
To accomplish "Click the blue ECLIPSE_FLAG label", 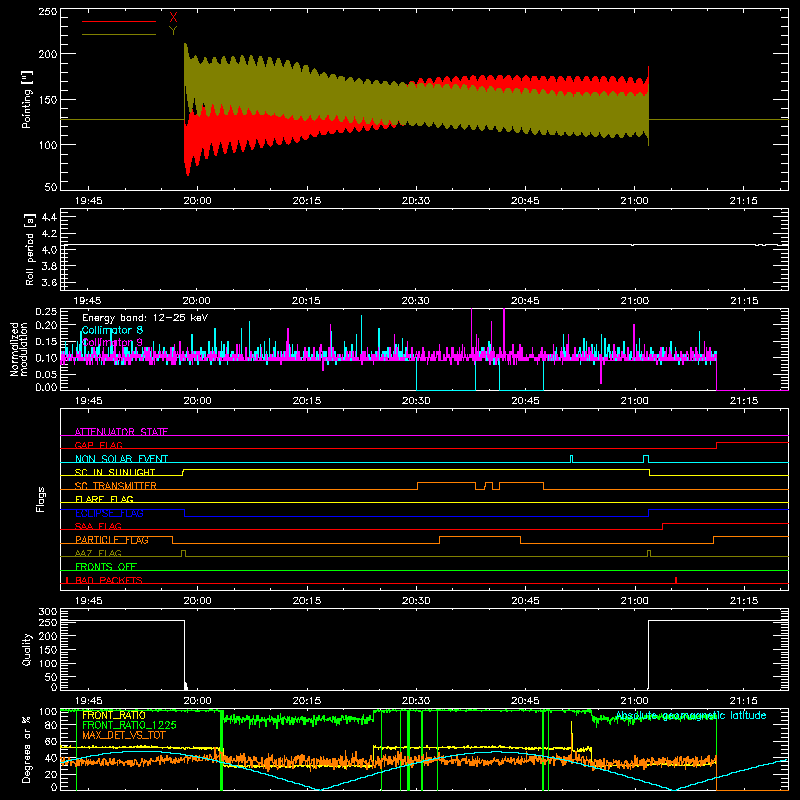I will pos(109,513).
